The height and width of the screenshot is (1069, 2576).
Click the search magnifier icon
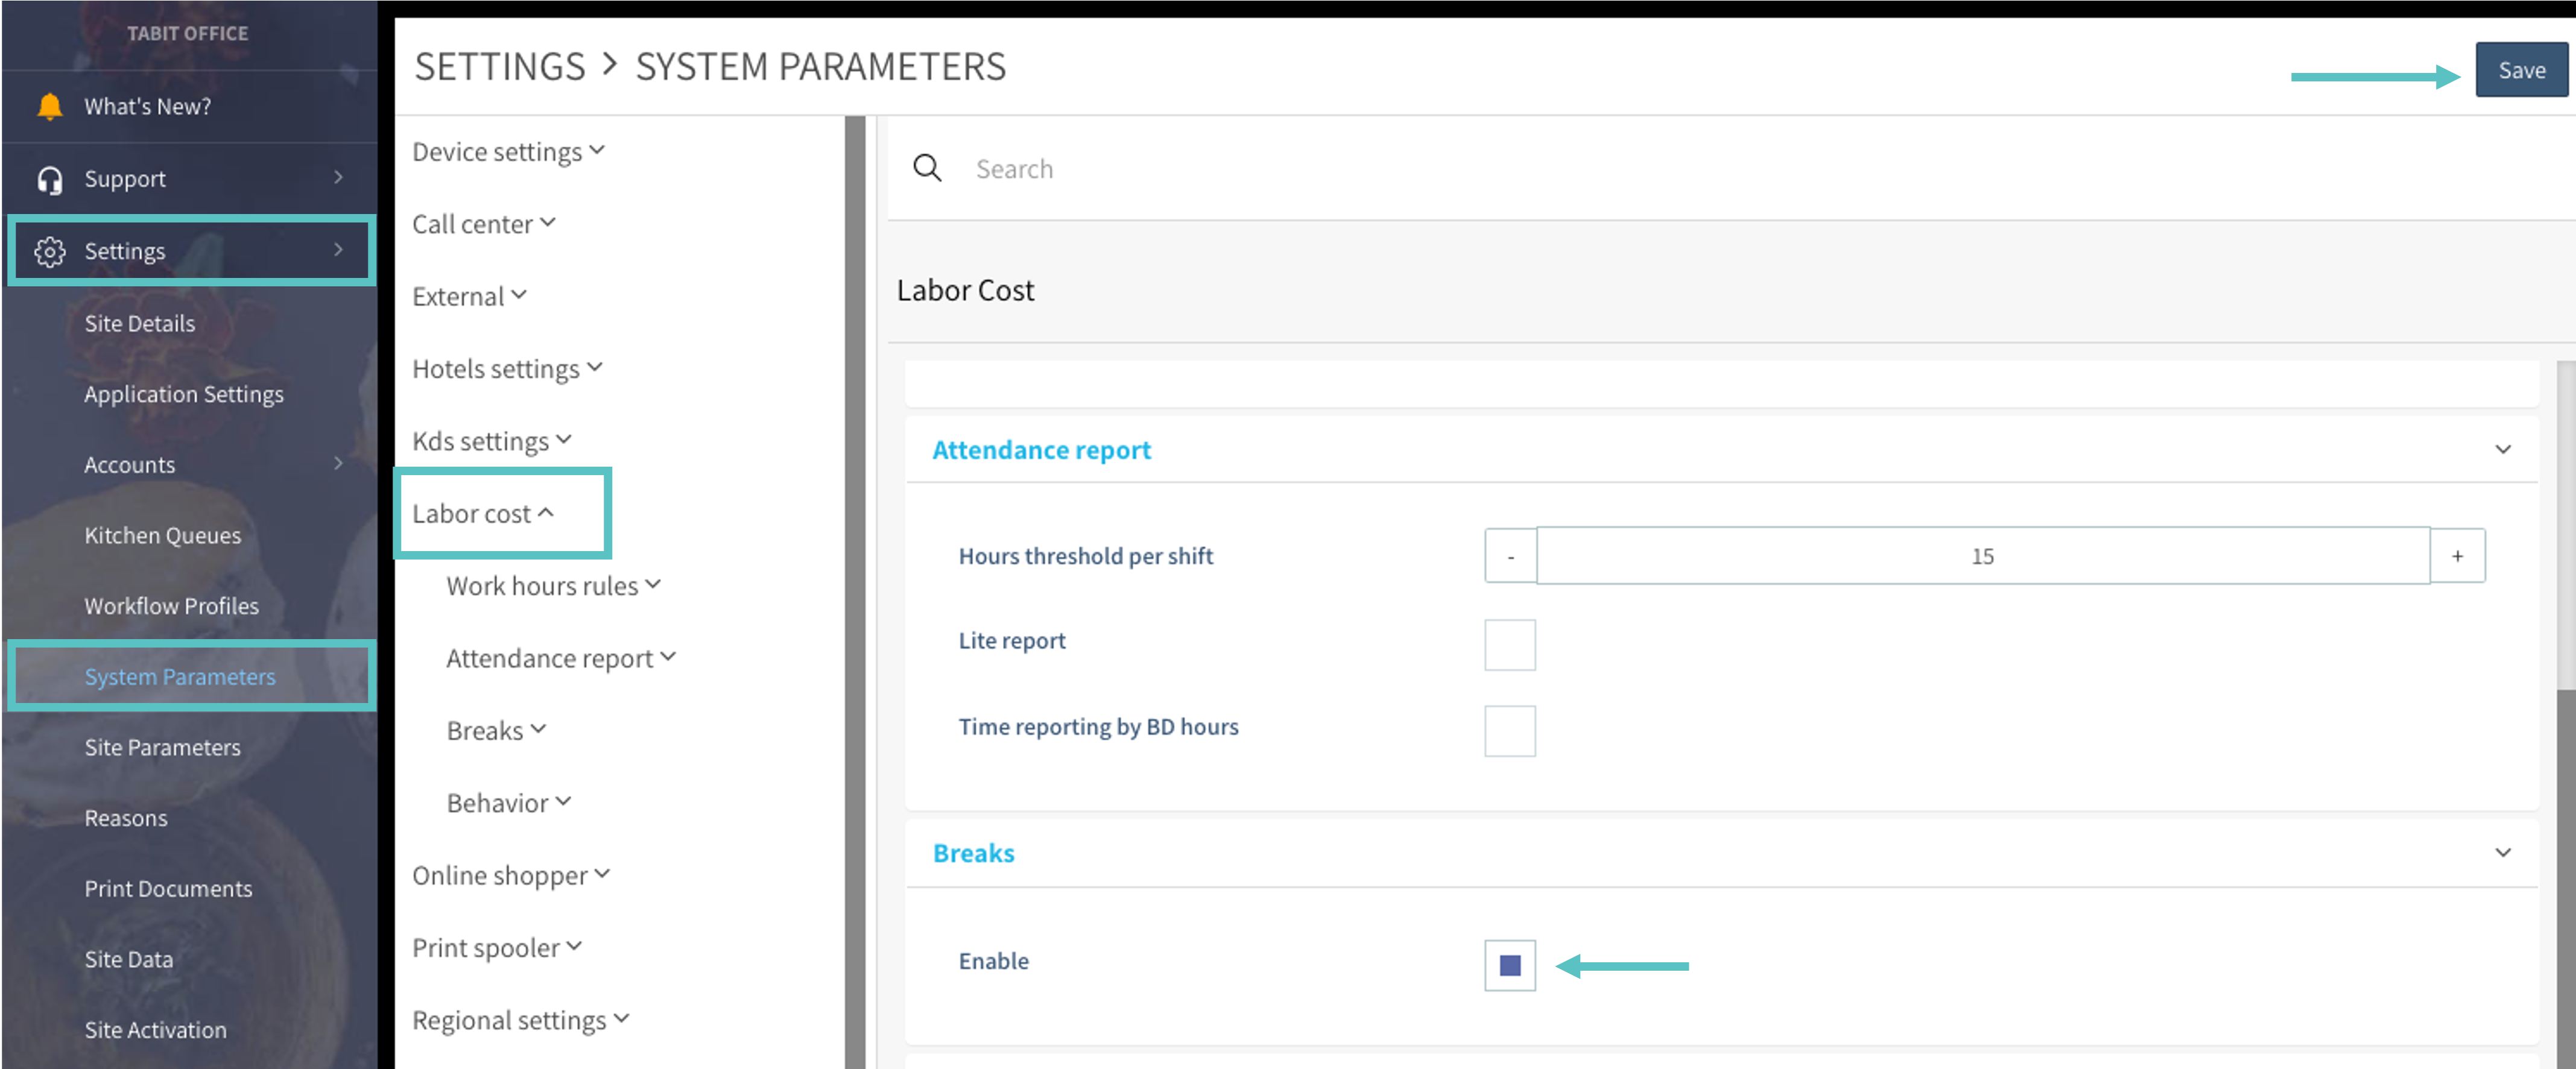(x=927, y=168)
